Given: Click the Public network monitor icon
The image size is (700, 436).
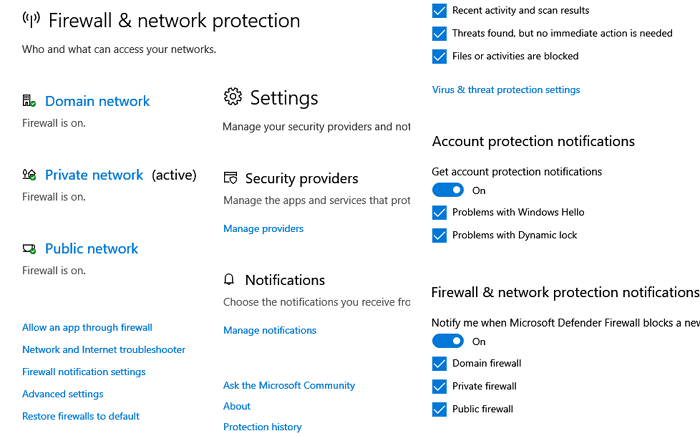Looking at the screenshot, I should point(29,249).
